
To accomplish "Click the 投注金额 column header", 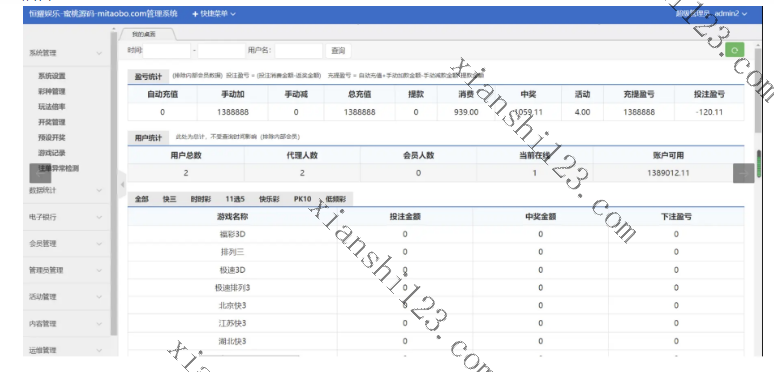I will coord(405,217).
